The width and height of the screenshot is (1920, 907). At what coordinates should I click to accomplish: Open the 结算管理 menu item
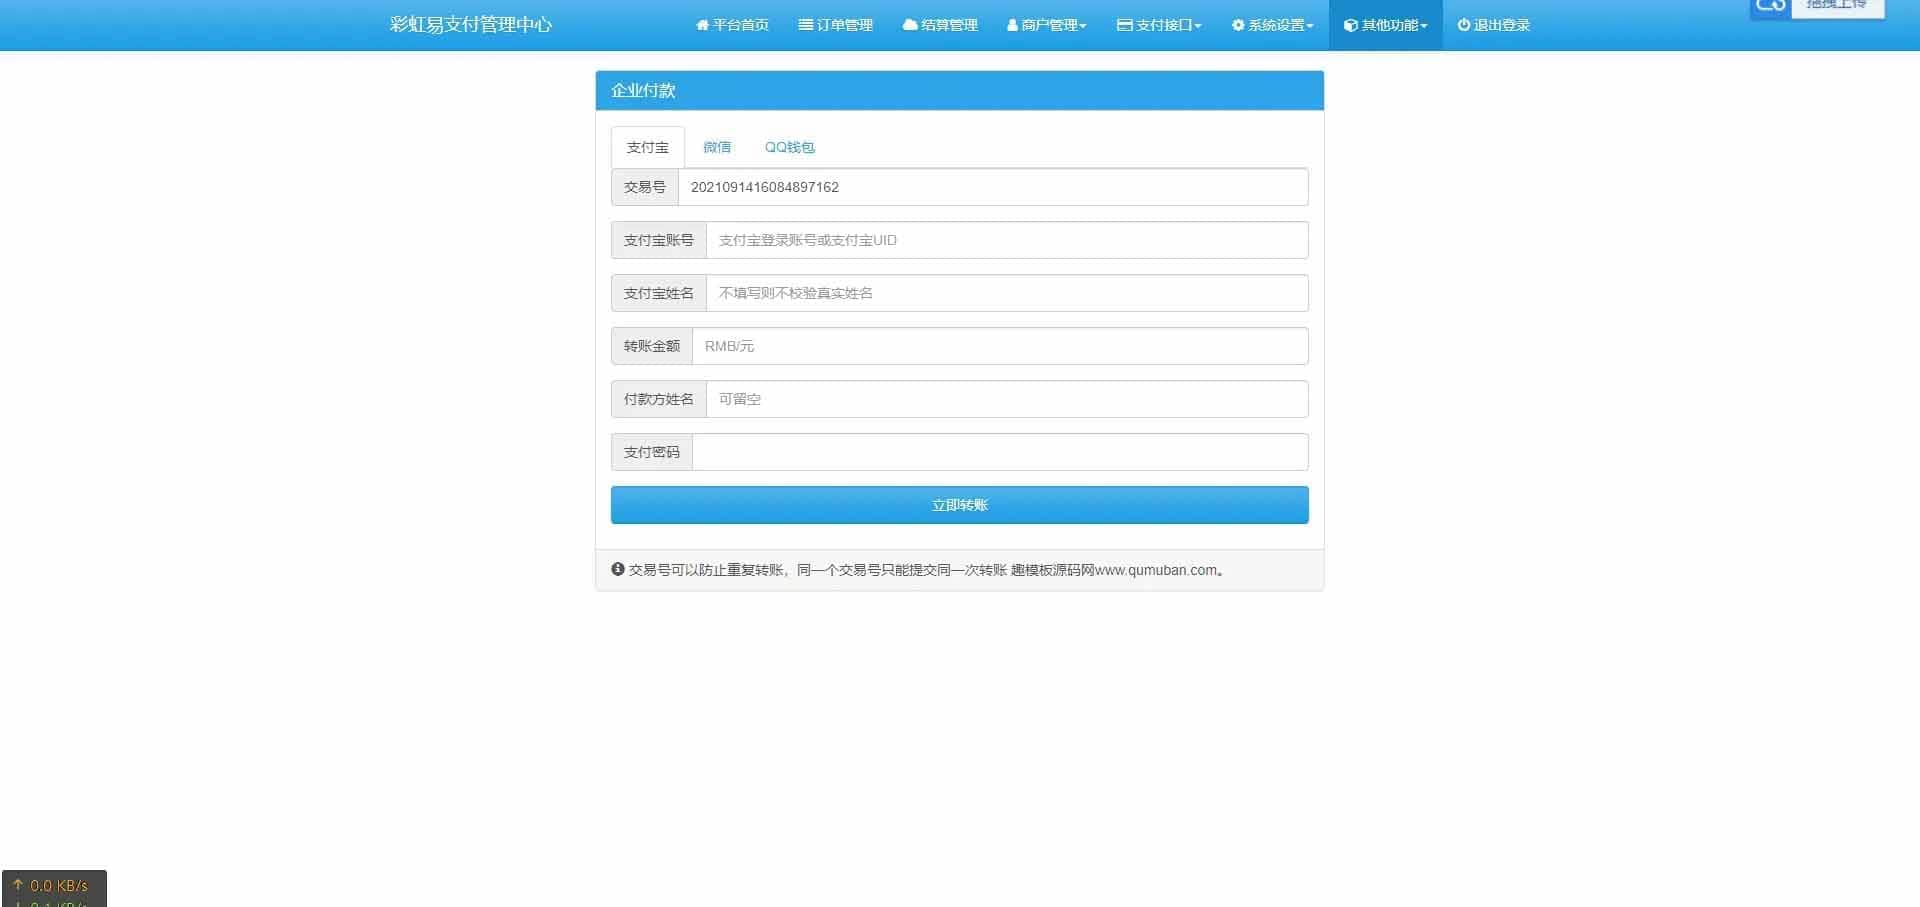(x=940, y=25)
